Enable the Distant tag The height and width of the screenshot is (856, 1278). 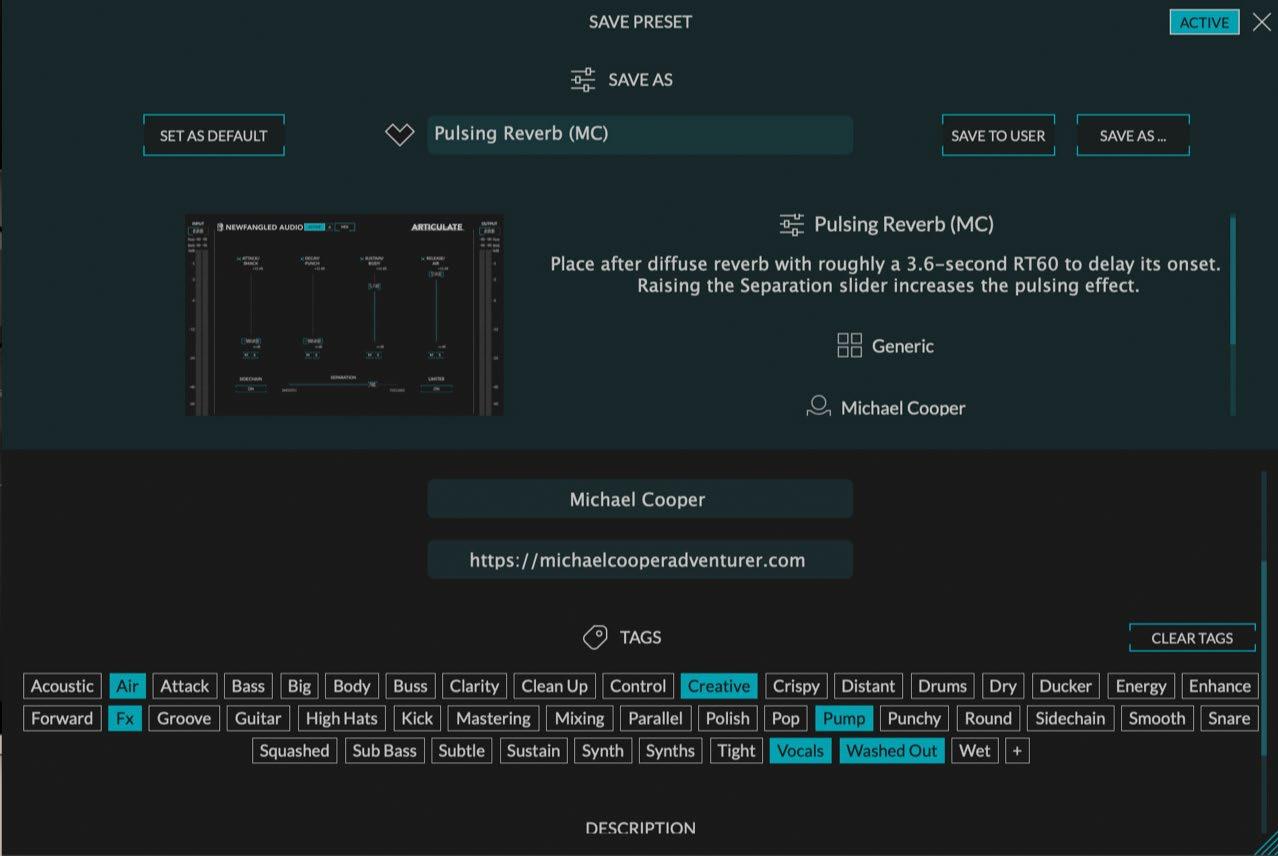click(x=868, y=686)
